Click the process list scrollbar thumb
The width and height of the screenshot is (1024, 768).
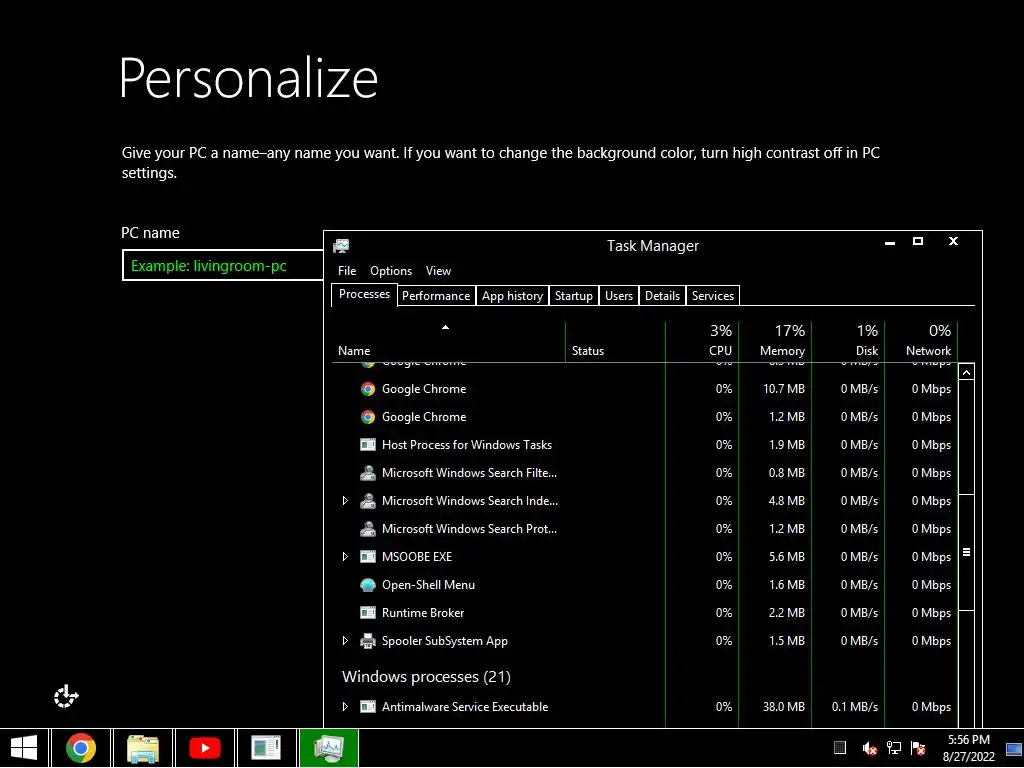click(967, 552)
